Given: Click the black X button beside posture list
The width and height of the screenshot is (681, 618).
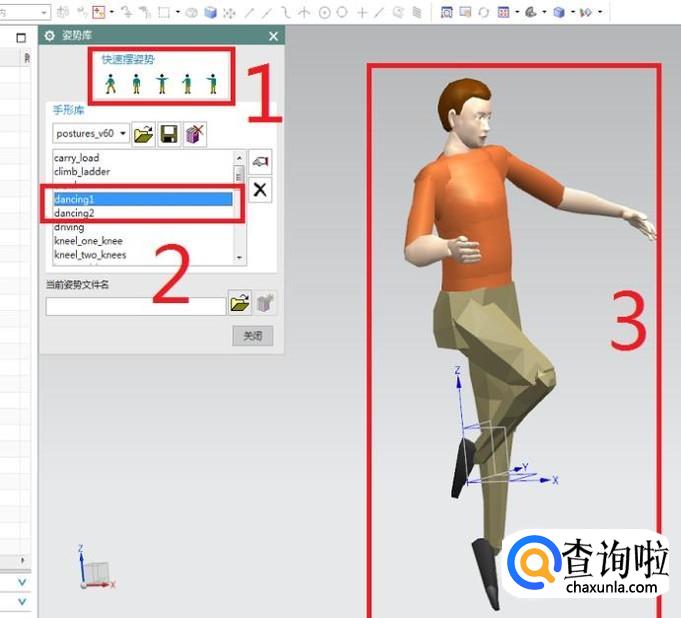Looking at the screenshot, I should (260, 190).
